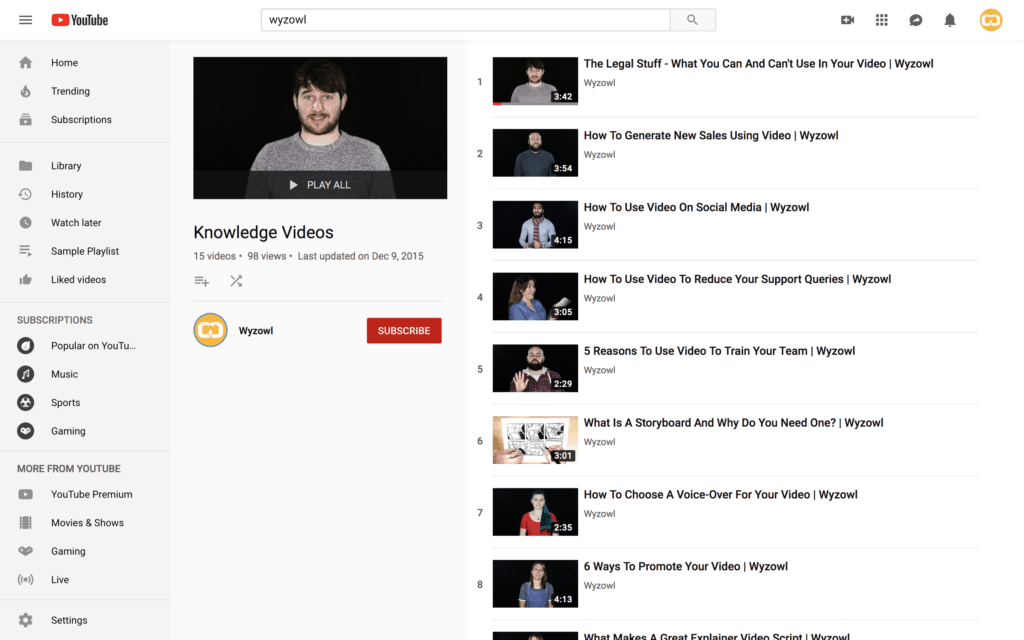Open the messages share icon

click(916, 20)
